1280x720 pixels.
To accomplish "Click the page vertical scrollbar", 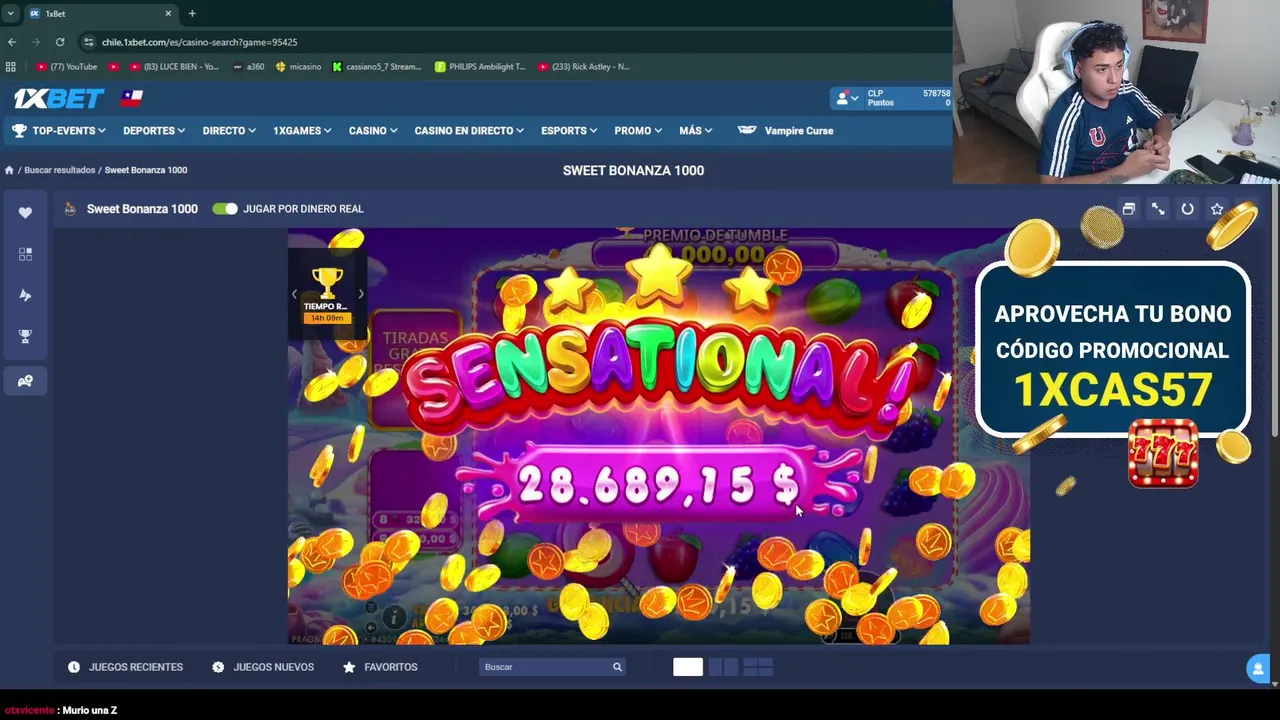I will [1275, 310].
